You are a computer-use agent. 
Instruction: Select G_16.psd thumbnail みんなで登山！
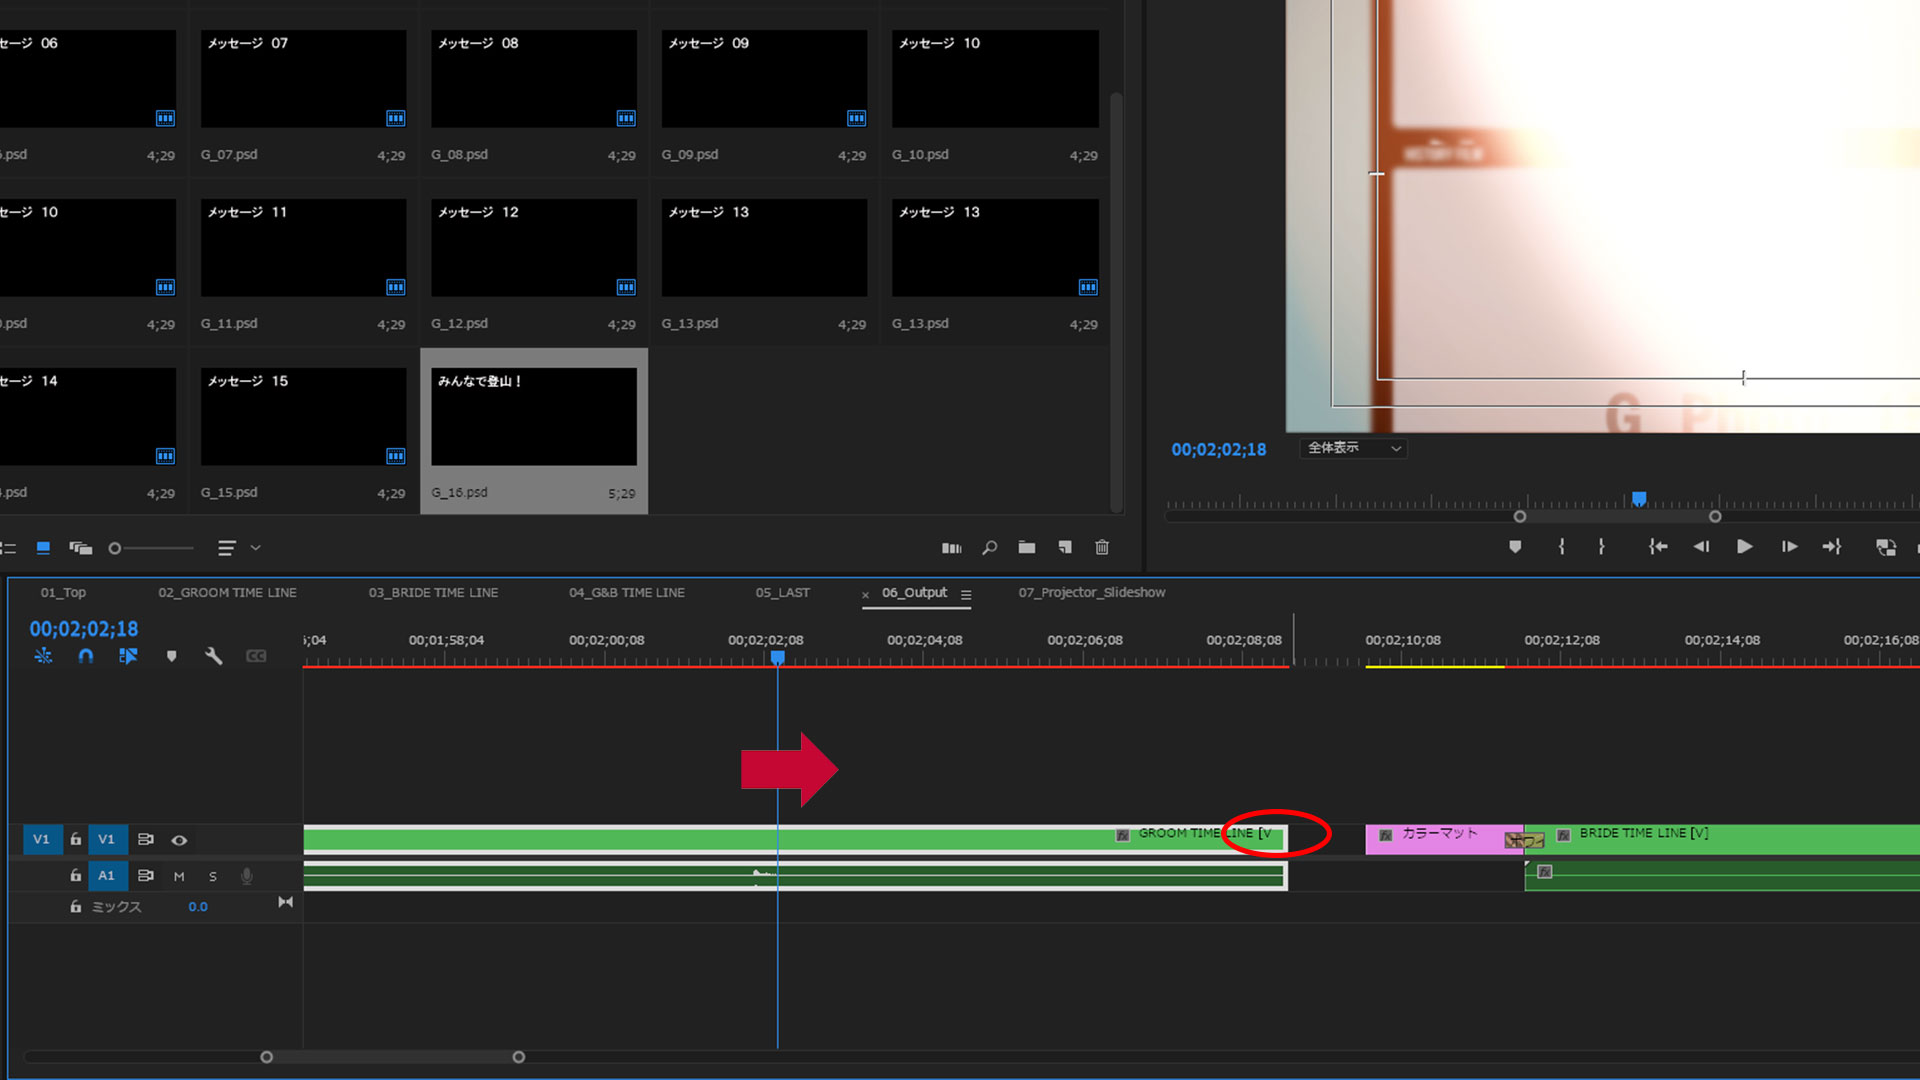(534, 416)
